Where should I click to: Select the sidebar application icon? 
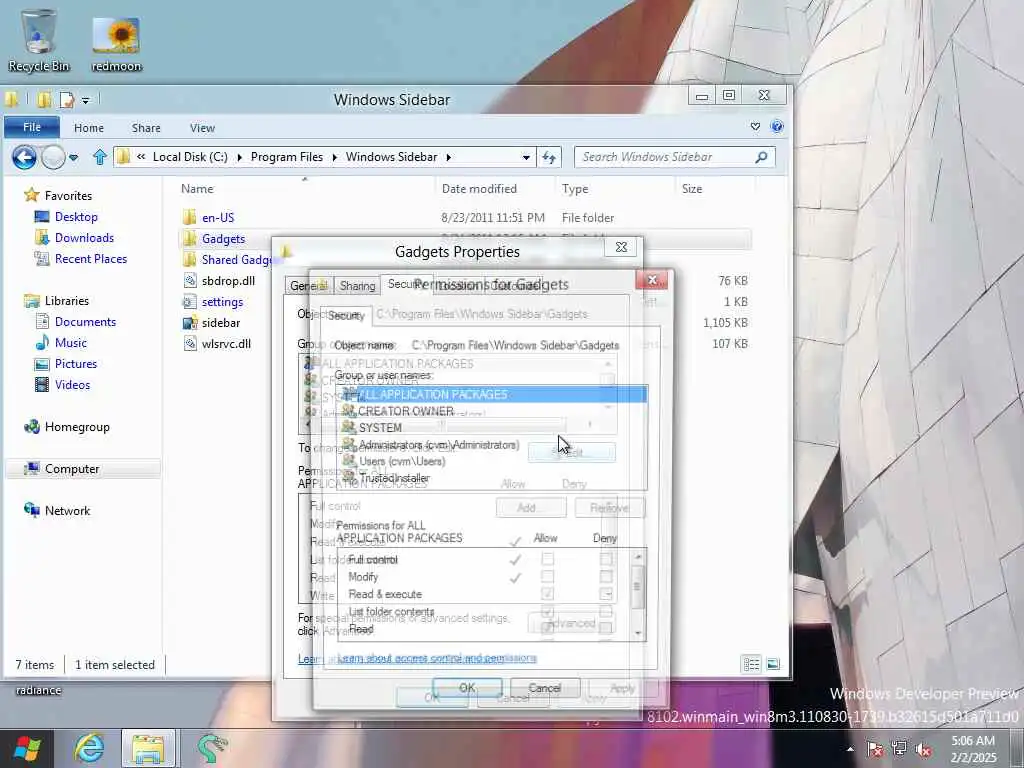(189, 323)
